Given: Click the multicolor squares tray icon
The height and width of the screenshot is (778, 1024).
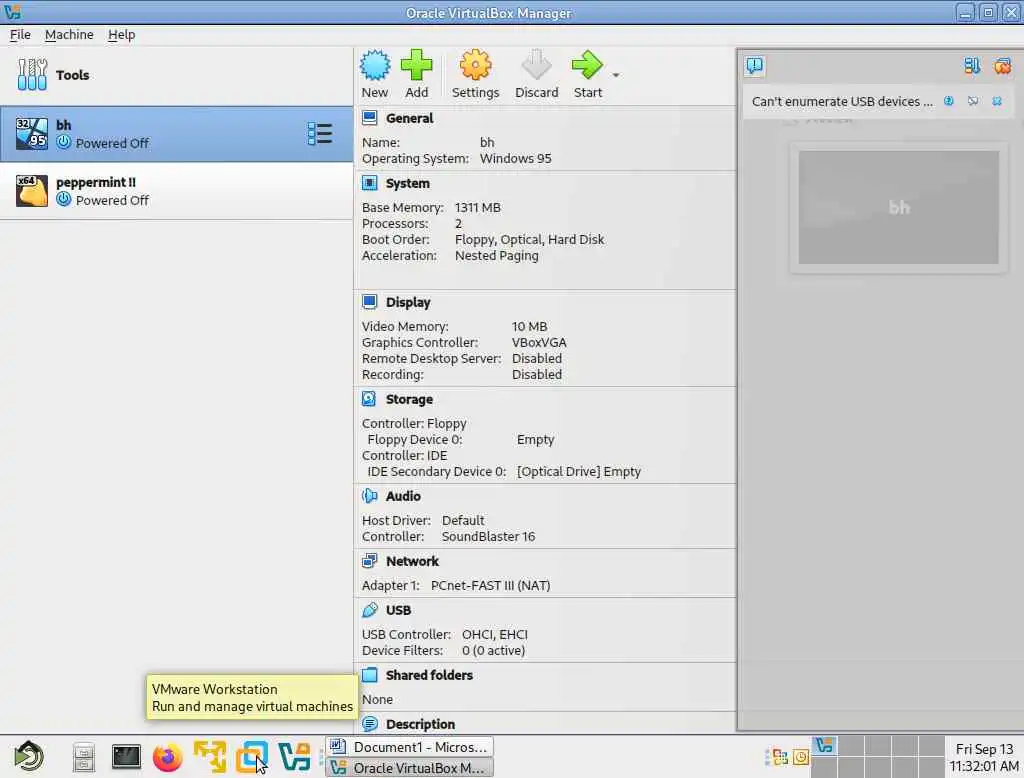Looking at the screenshot, I should [780, 757].
